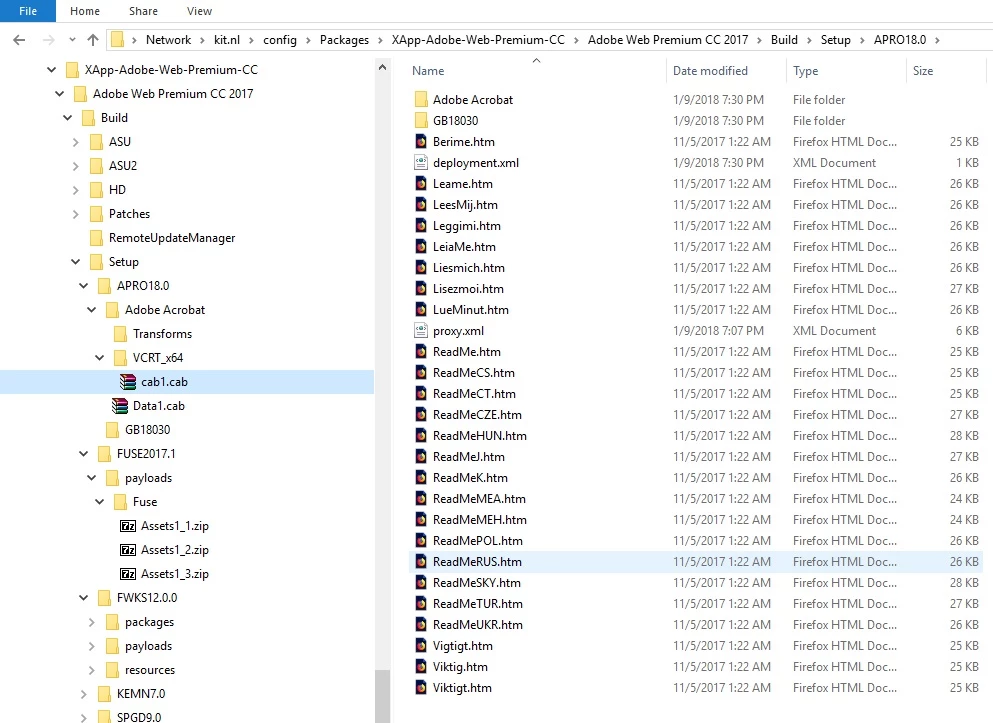Viewport: 993px width, 723px height.
Task: Click the Viktigt.htm file icon
Action: [421, 687]
